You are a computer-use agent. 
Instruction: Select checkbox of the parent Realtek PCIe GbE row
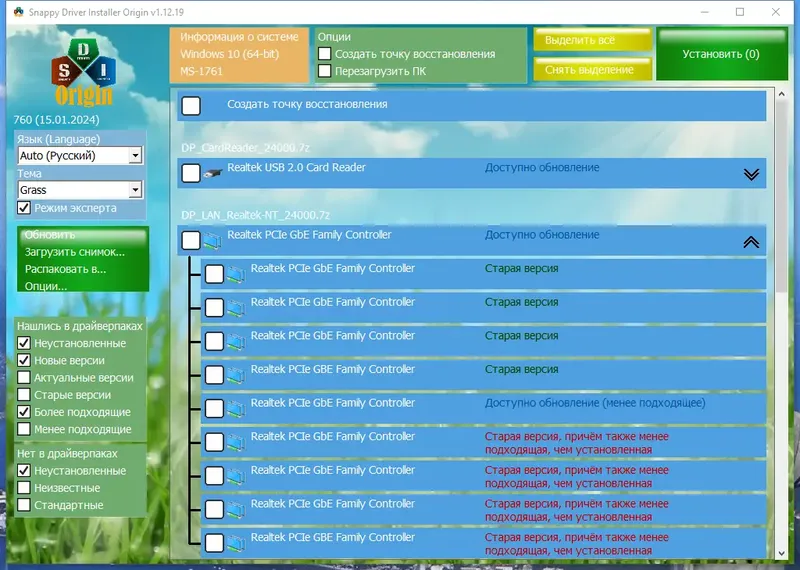click(x=191, y=240)
